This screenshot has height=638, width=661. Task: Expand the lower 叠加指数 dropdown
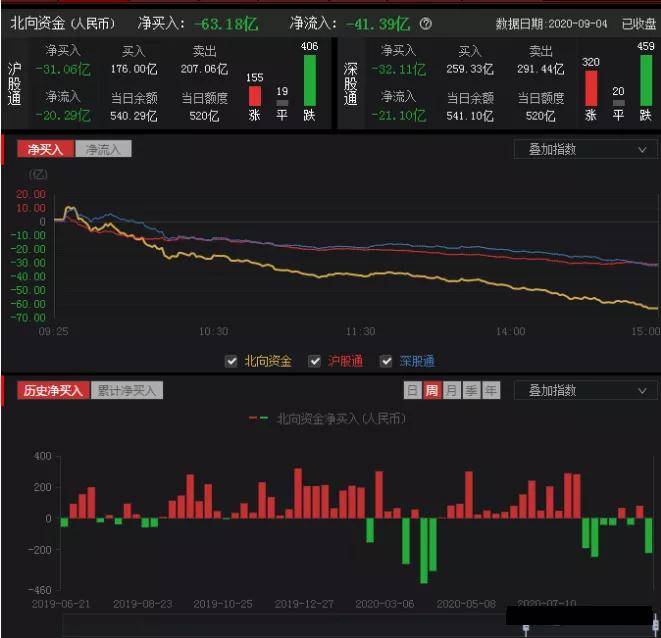pyautogui.click(x=585, y=391)
